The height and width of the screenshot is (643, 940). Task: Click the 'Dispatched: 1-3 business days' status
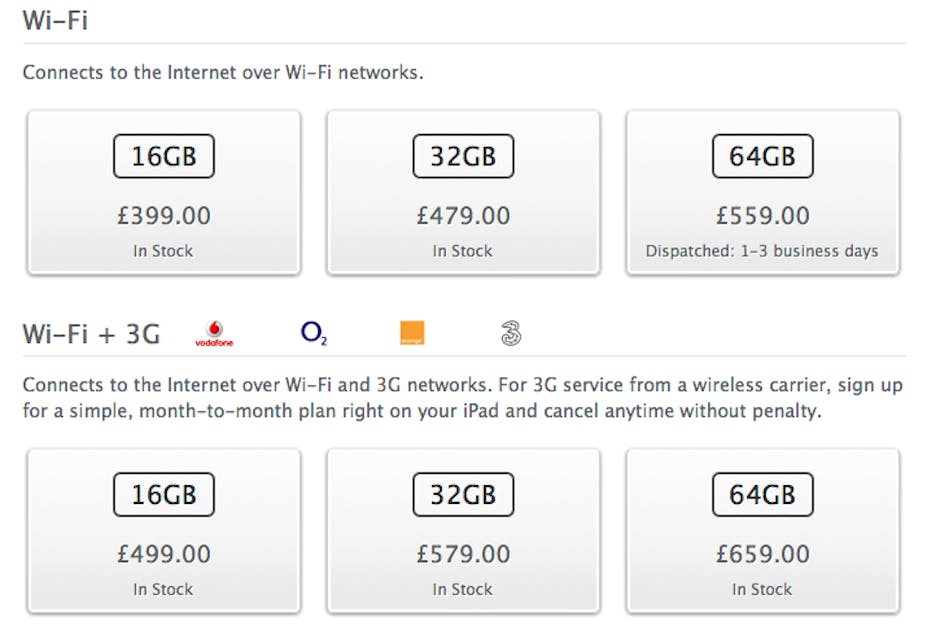pos(762,251)
